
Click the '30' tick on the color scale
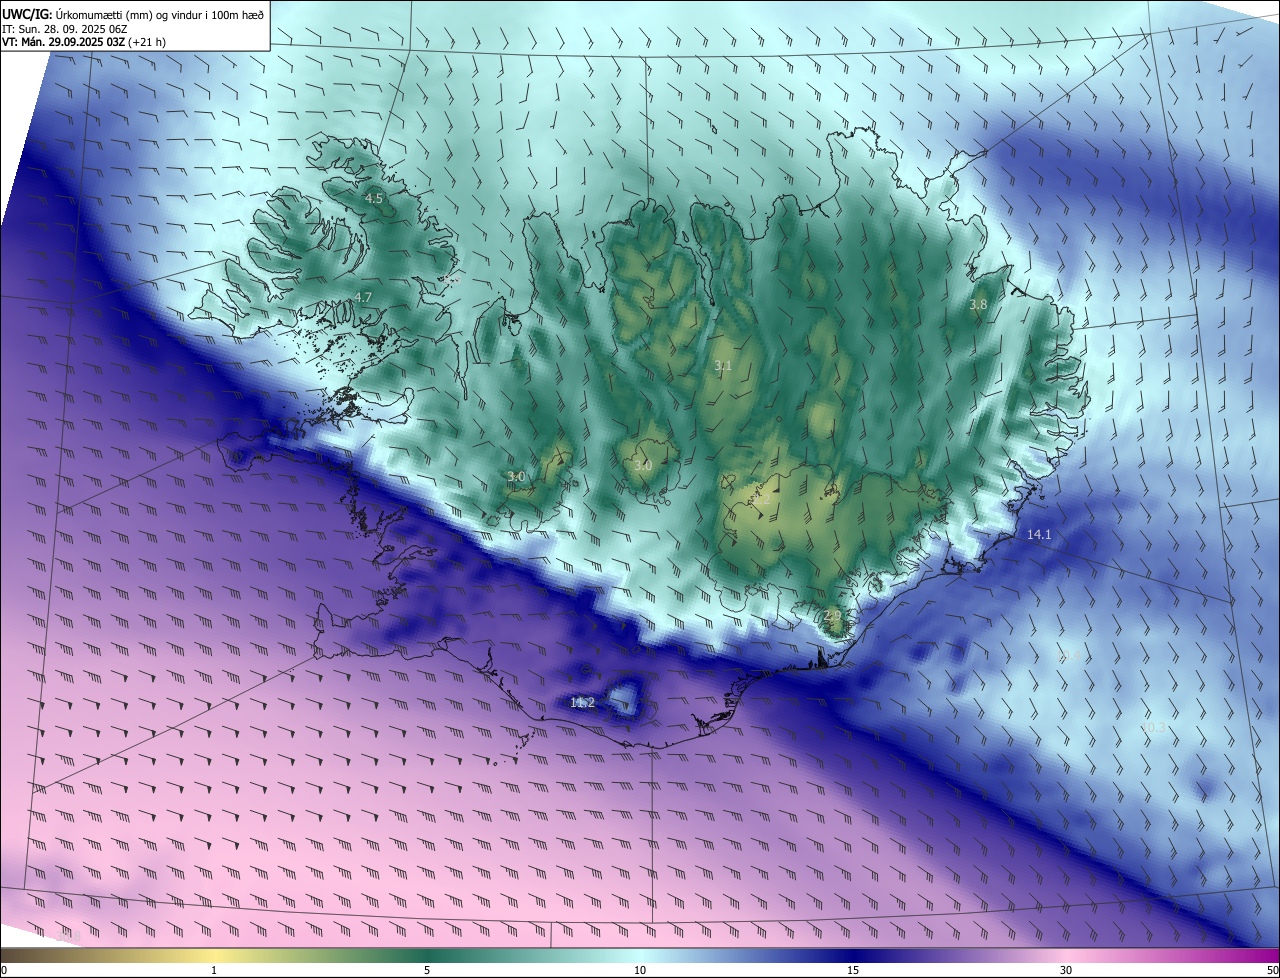point(1066,971)
